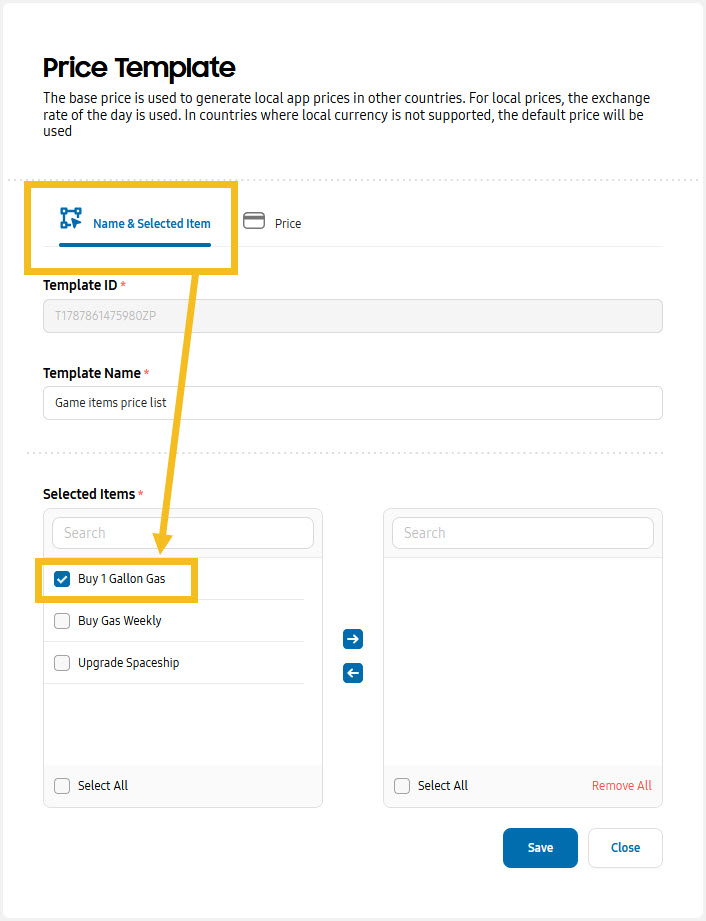Focus the Template Name input field

coord(353,403)
